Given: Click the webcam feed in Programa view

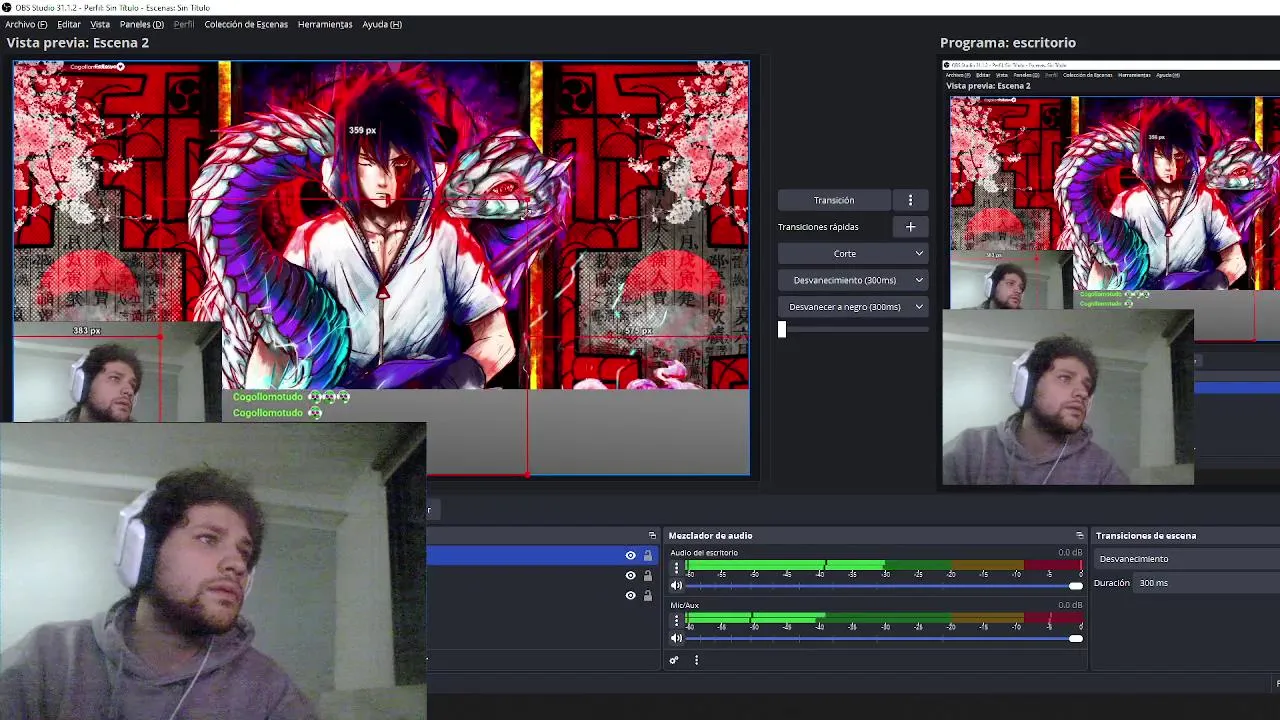Looking at the screenshot, I should tap(1068, 398).
